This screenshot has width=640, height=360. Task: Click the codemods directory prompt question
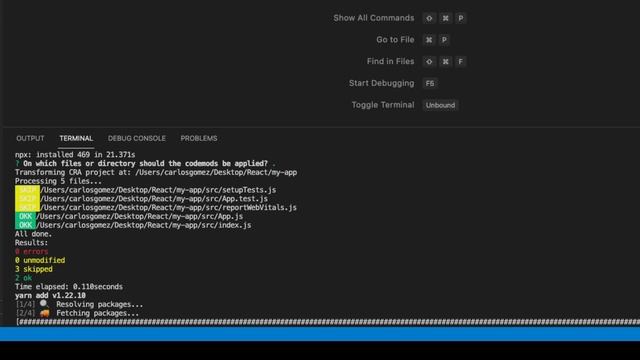click(145, 164)
